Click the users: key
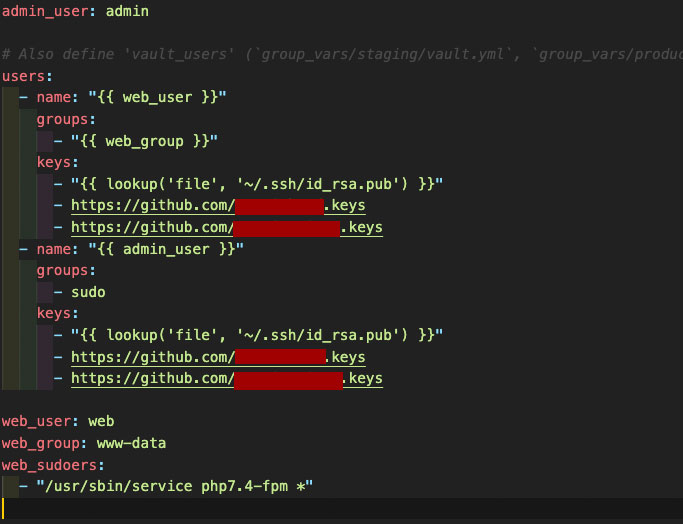The height and width of the screenshot is (524, 683). (x=27, y=76)
